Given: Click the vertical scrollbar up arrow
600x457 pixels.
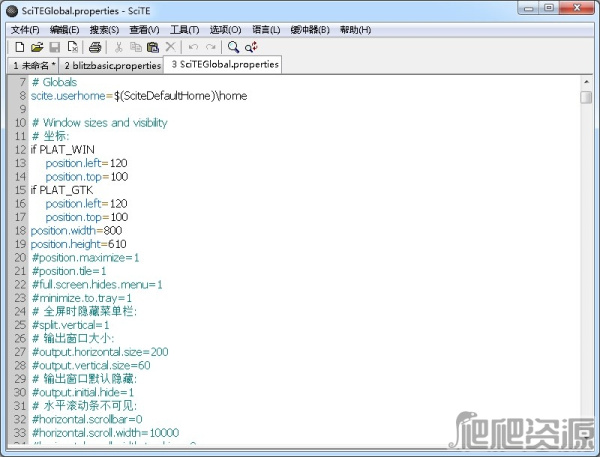Looking at the screenshot, I should pyautogui.click(x=586, y=82).
